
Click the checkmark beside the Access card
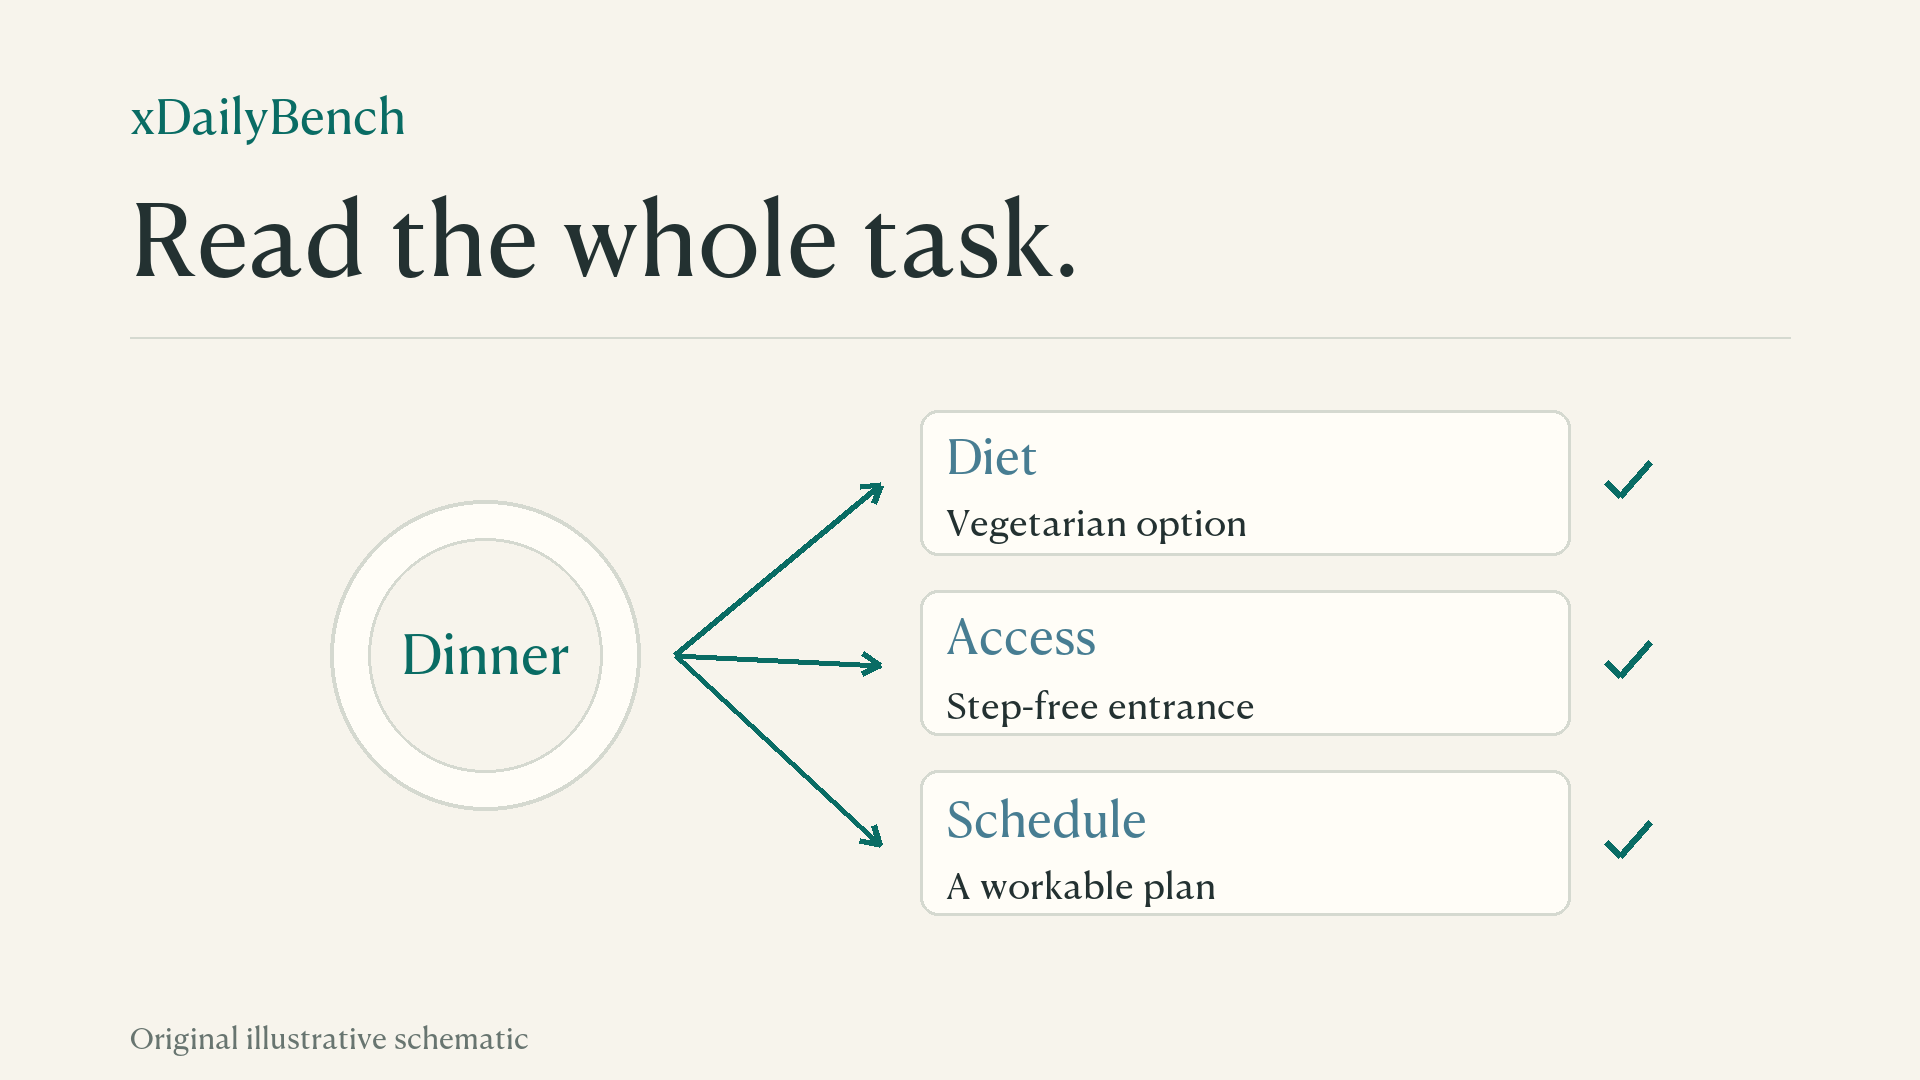(x=1628, y=660)
